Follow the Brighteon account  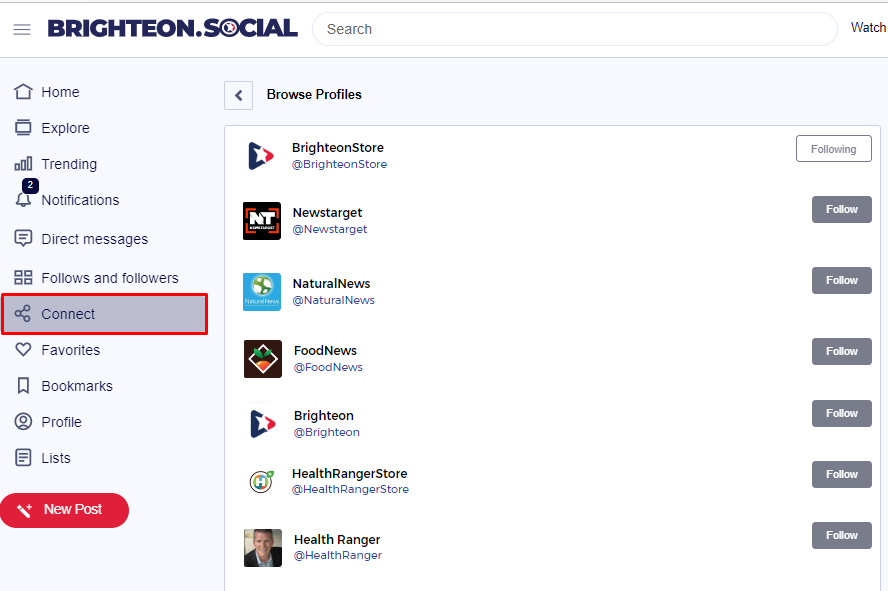[x=842, y=413]
